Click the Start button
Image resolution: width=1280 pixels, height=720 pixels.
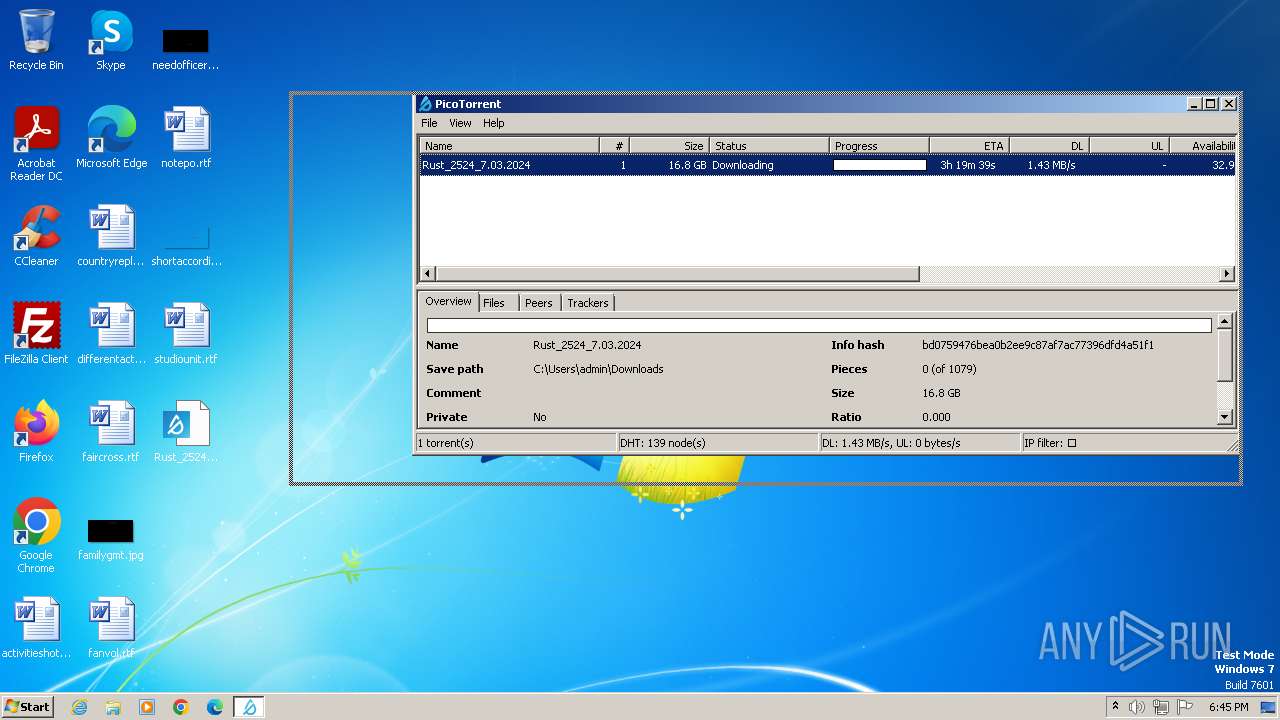click(27, 706)
